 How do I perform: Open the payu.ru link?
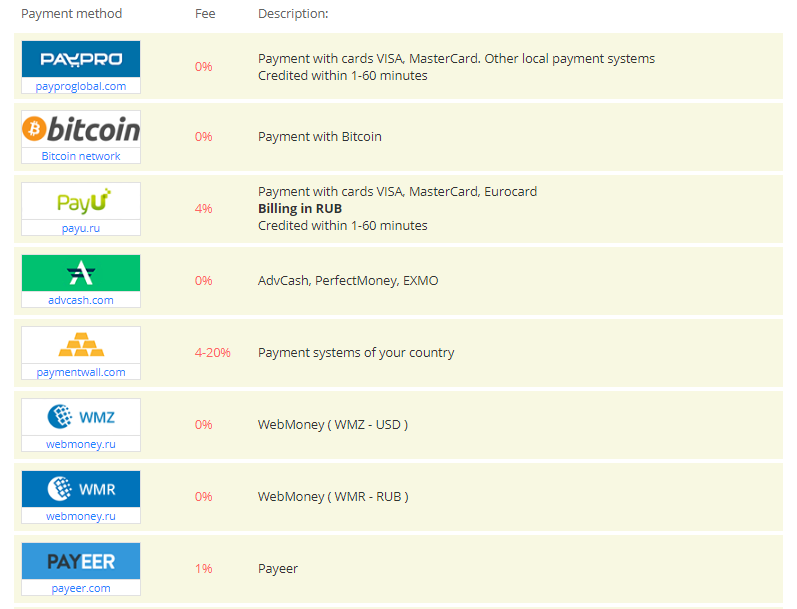point(81,228)
